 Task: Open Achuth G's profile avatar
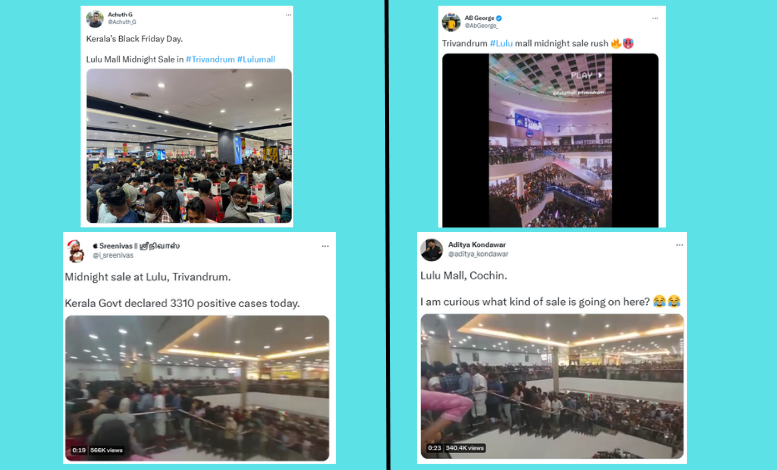tap(94, 18)
